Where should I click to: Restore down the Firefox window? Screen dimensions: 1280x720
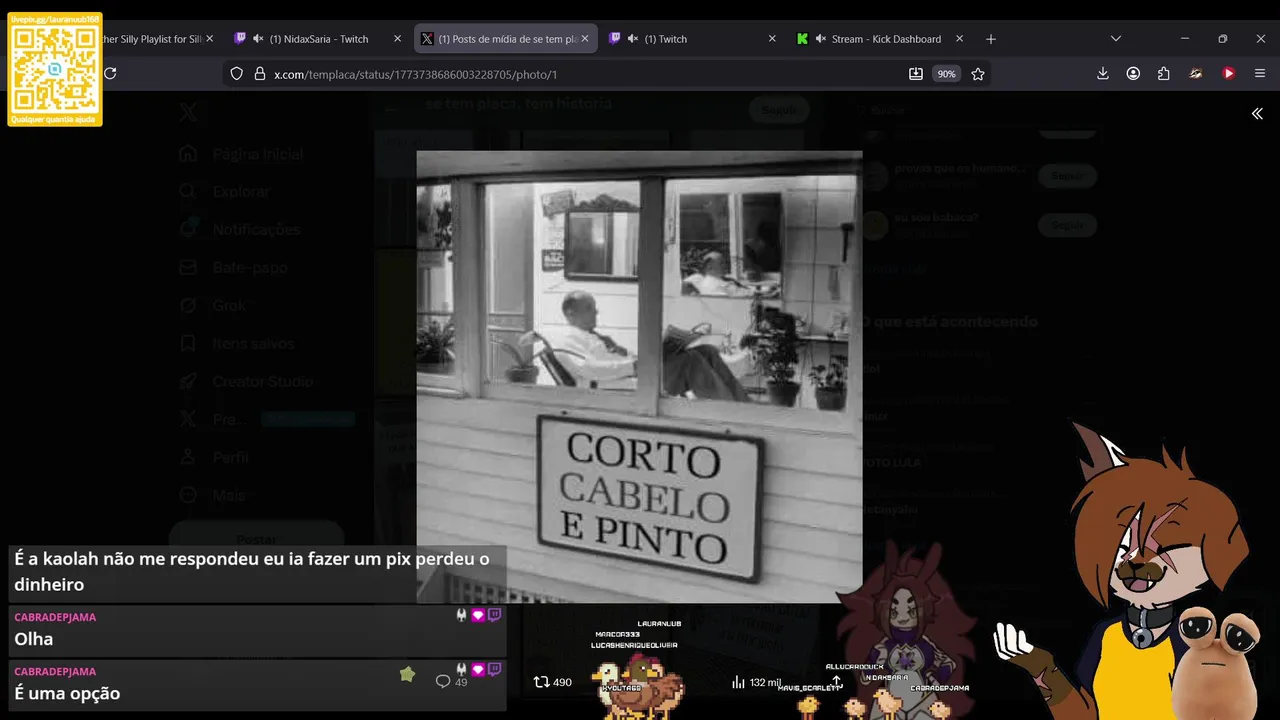(x=1222, y=39)
